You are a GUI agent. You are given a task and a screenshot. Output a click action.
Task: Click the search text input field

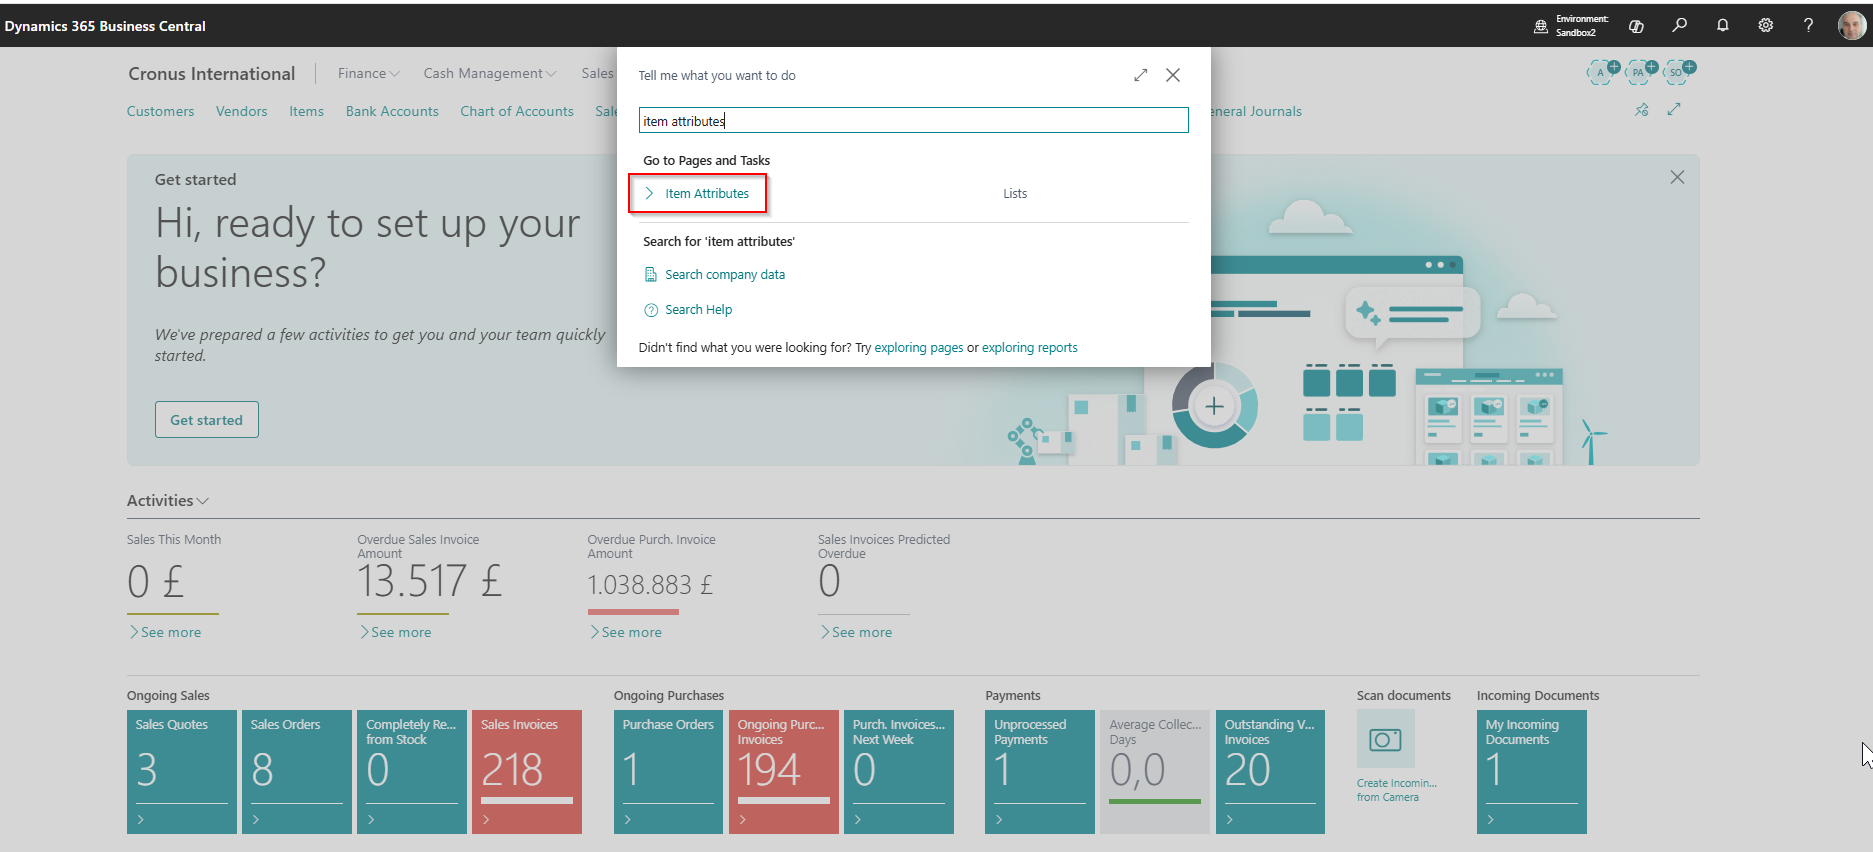(913, 121)
